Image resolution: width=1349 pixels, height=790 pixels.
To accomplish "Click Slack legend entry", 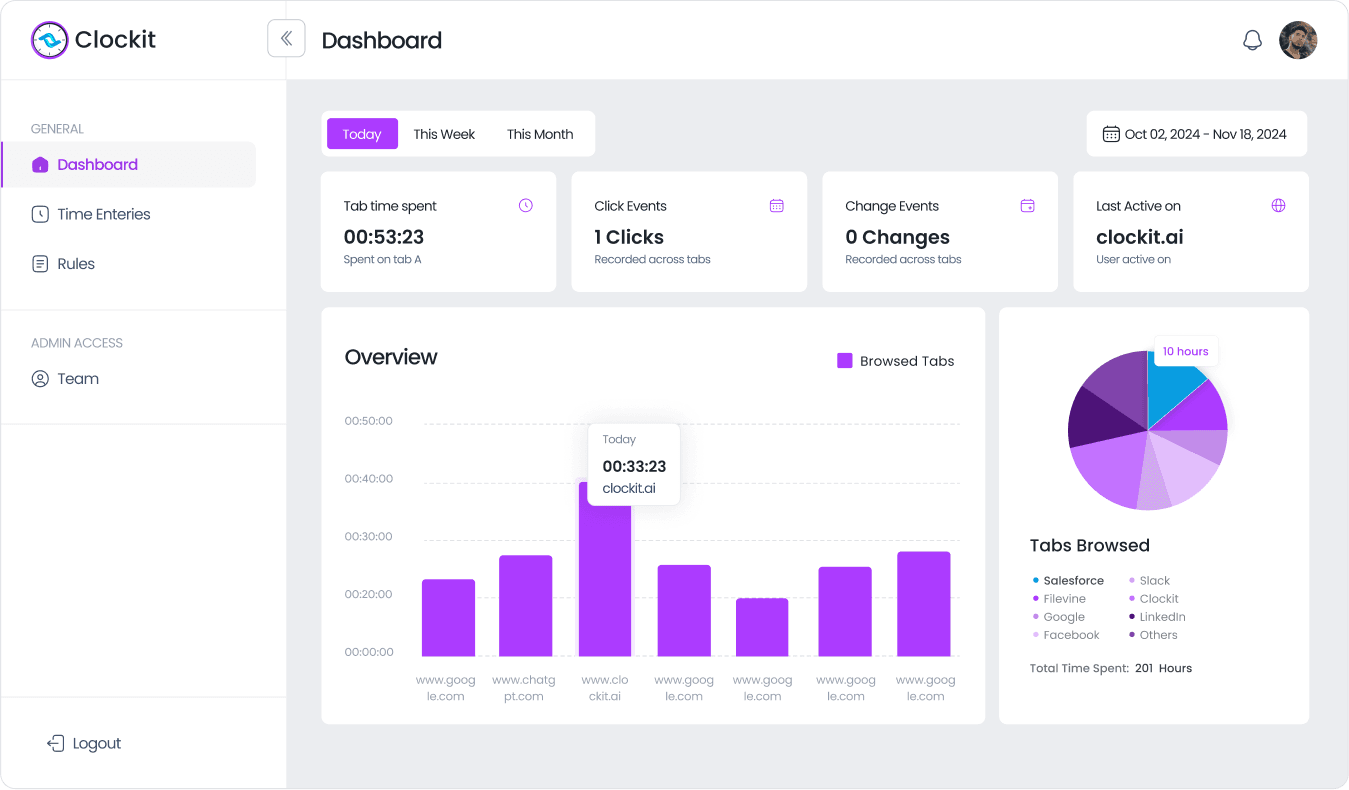I will click(x=1149, y=580).
